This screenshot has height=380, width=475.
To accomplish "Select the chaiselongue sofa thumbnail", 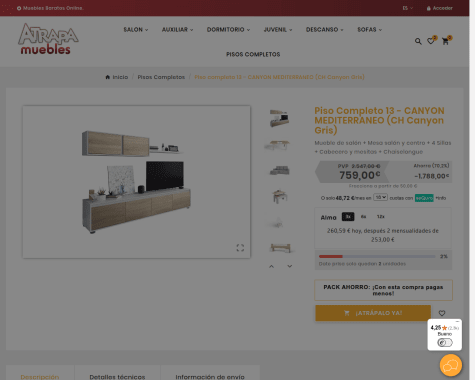I will (279, 170).
